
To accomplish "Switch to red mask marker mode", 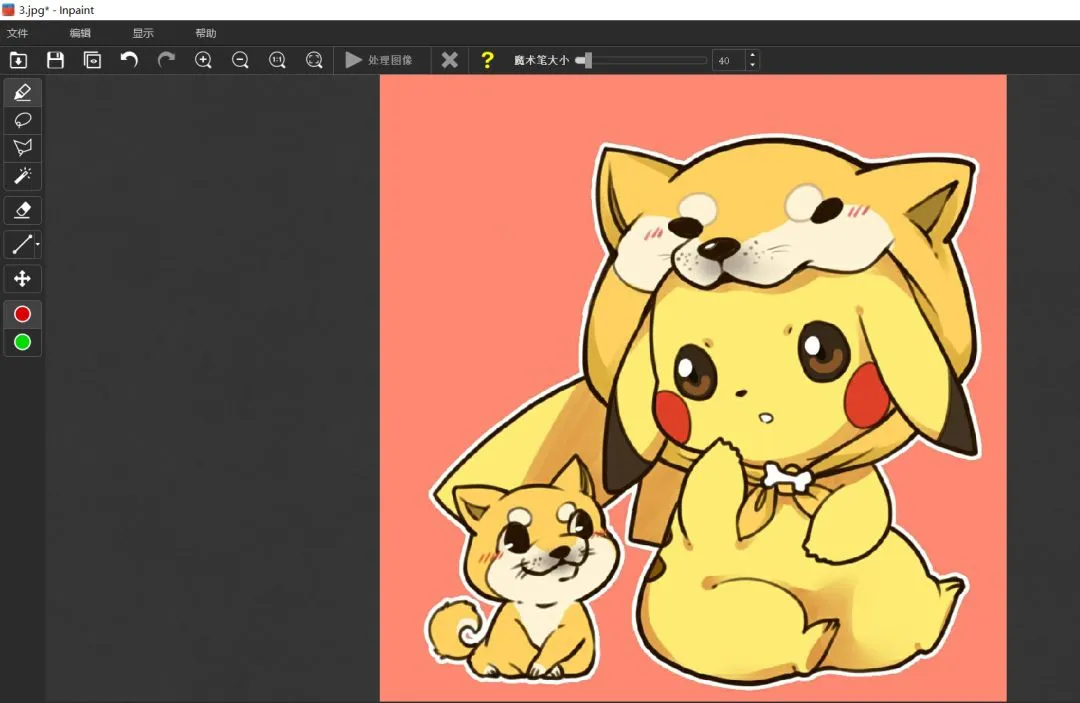I will [22, 314].
